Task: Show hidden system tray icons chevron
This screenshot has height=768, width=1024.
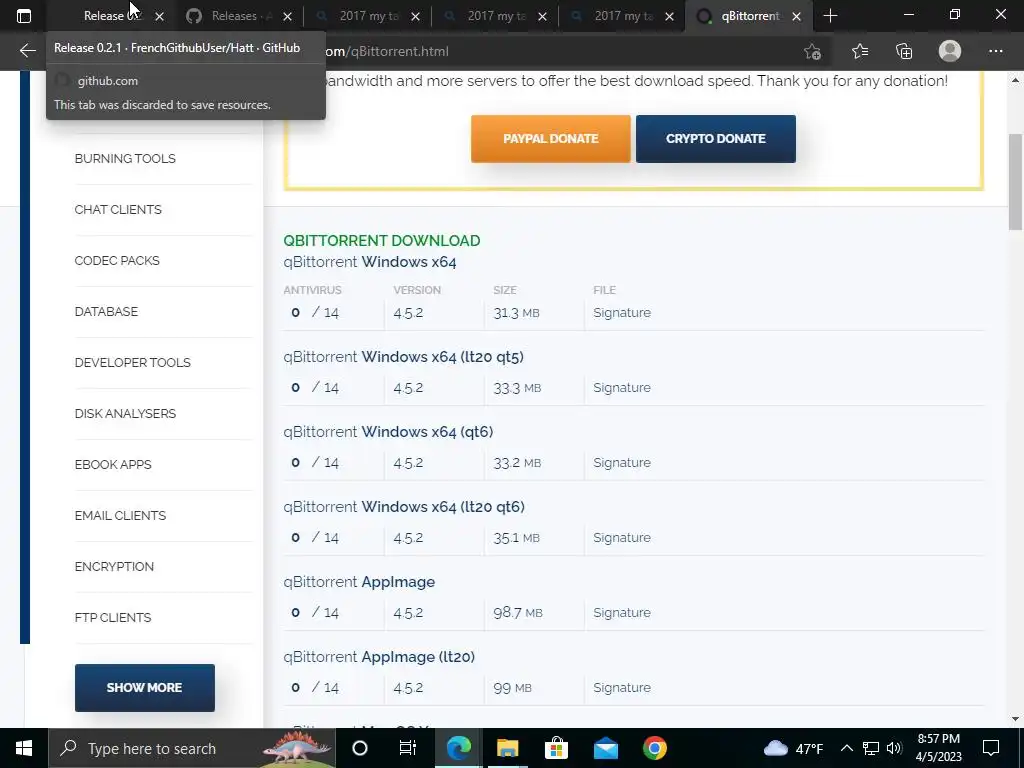Action: point(846,748)
